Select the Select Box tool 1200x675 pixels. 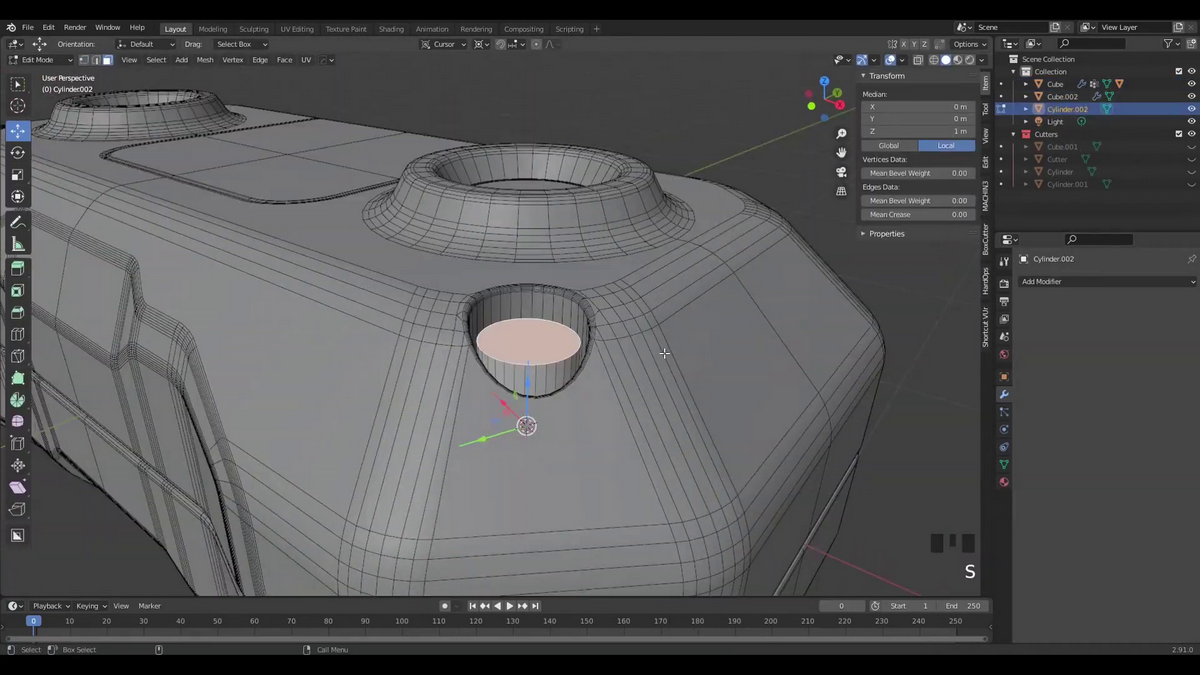(17, 84)
